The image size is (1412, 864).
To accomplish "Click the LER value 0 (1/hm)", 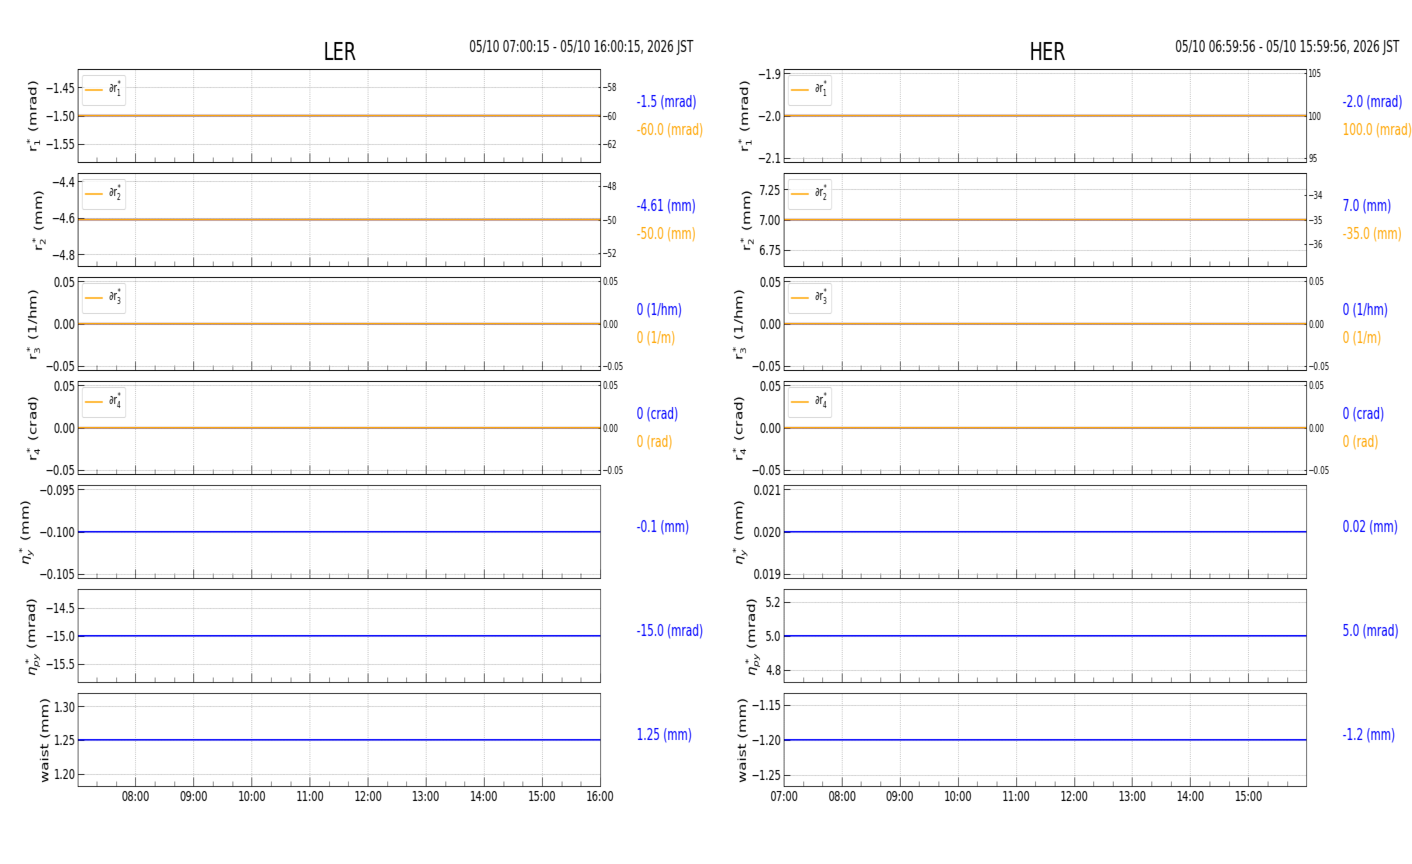I will [x=659, y=310].
